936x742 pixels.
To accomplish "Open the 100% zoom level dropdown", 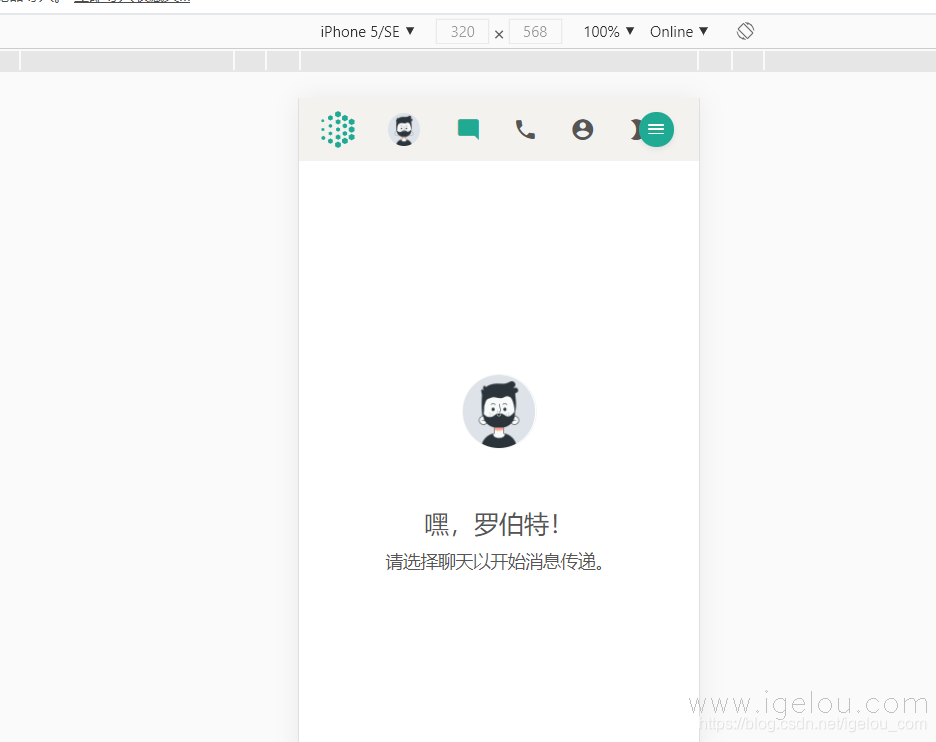I will [x=606, y=31].
